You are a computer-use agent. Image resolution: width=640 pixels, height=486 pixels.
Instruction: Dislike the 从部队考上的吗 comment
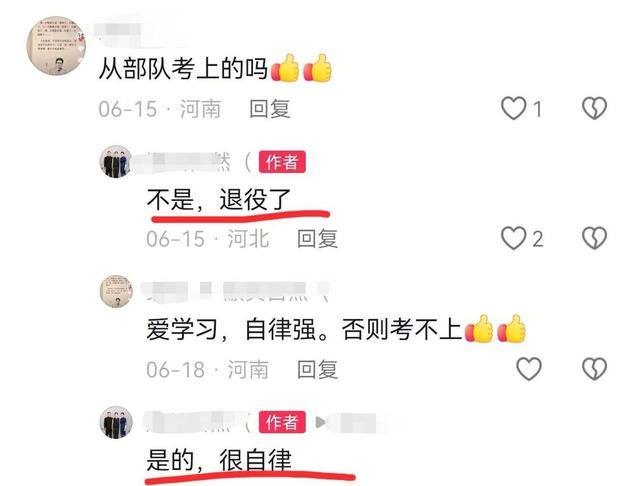594,109
